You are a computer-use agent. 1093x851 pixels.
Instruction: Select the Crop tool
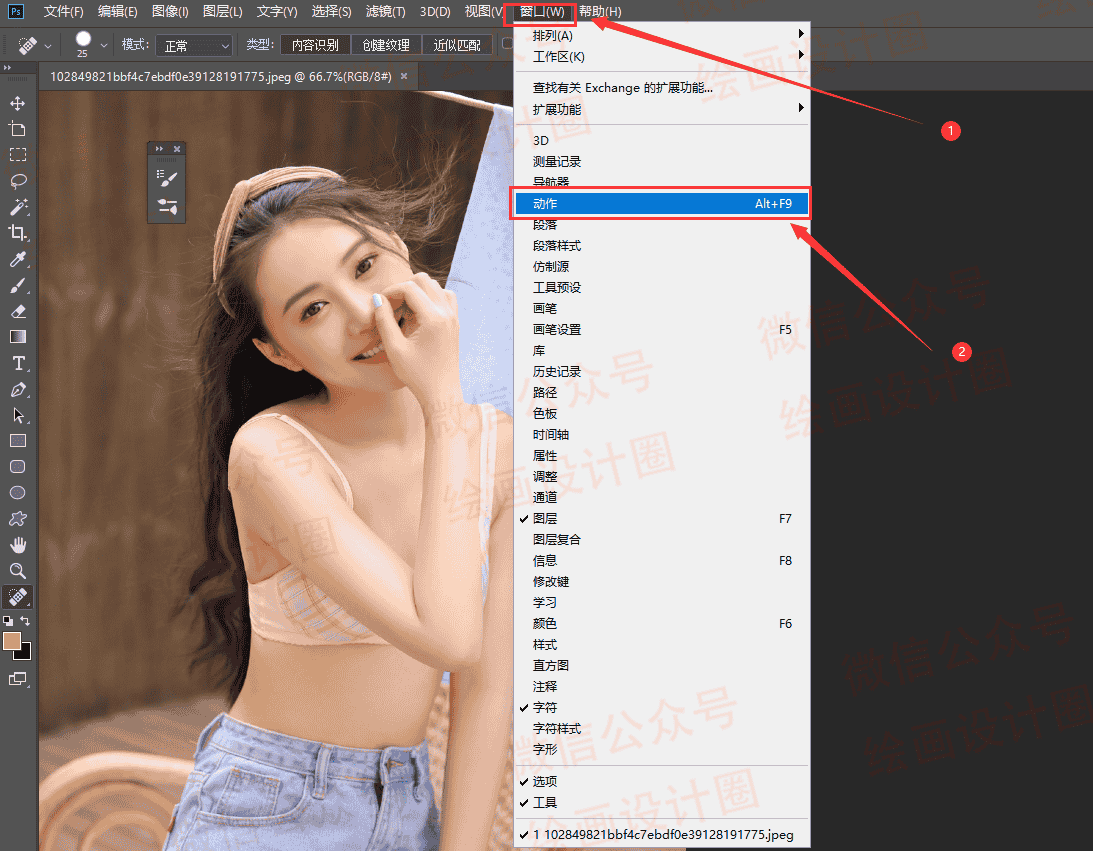point(17,233)
